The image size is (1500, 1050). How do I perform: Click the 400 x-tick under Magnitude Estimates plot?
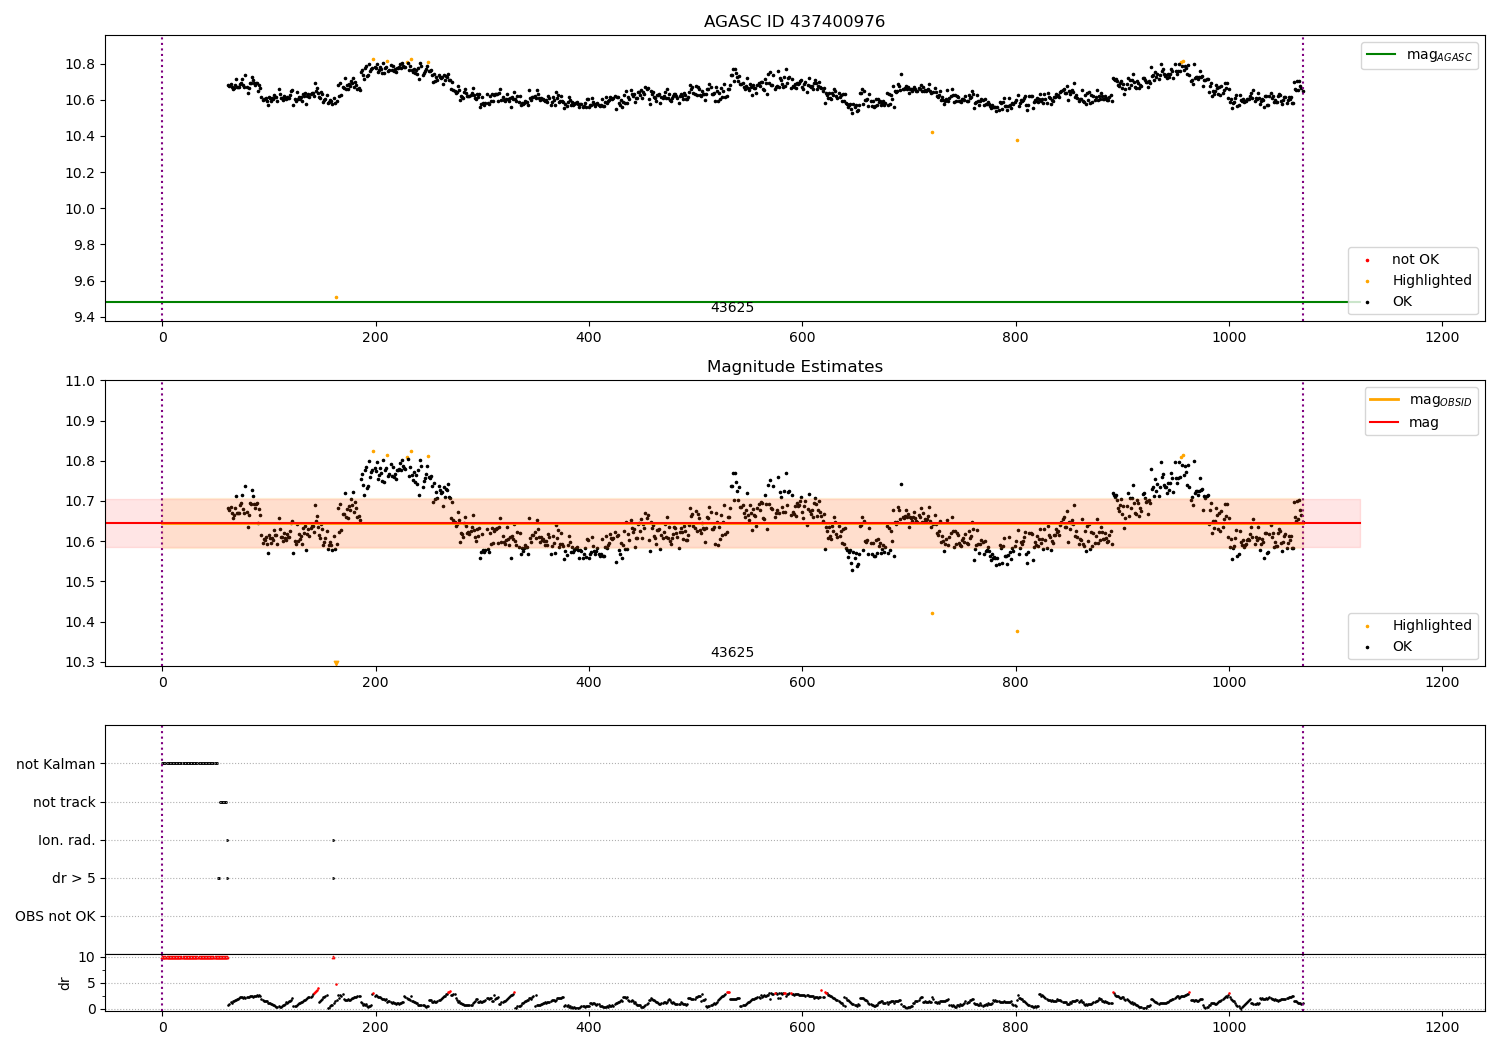(589, 683)
